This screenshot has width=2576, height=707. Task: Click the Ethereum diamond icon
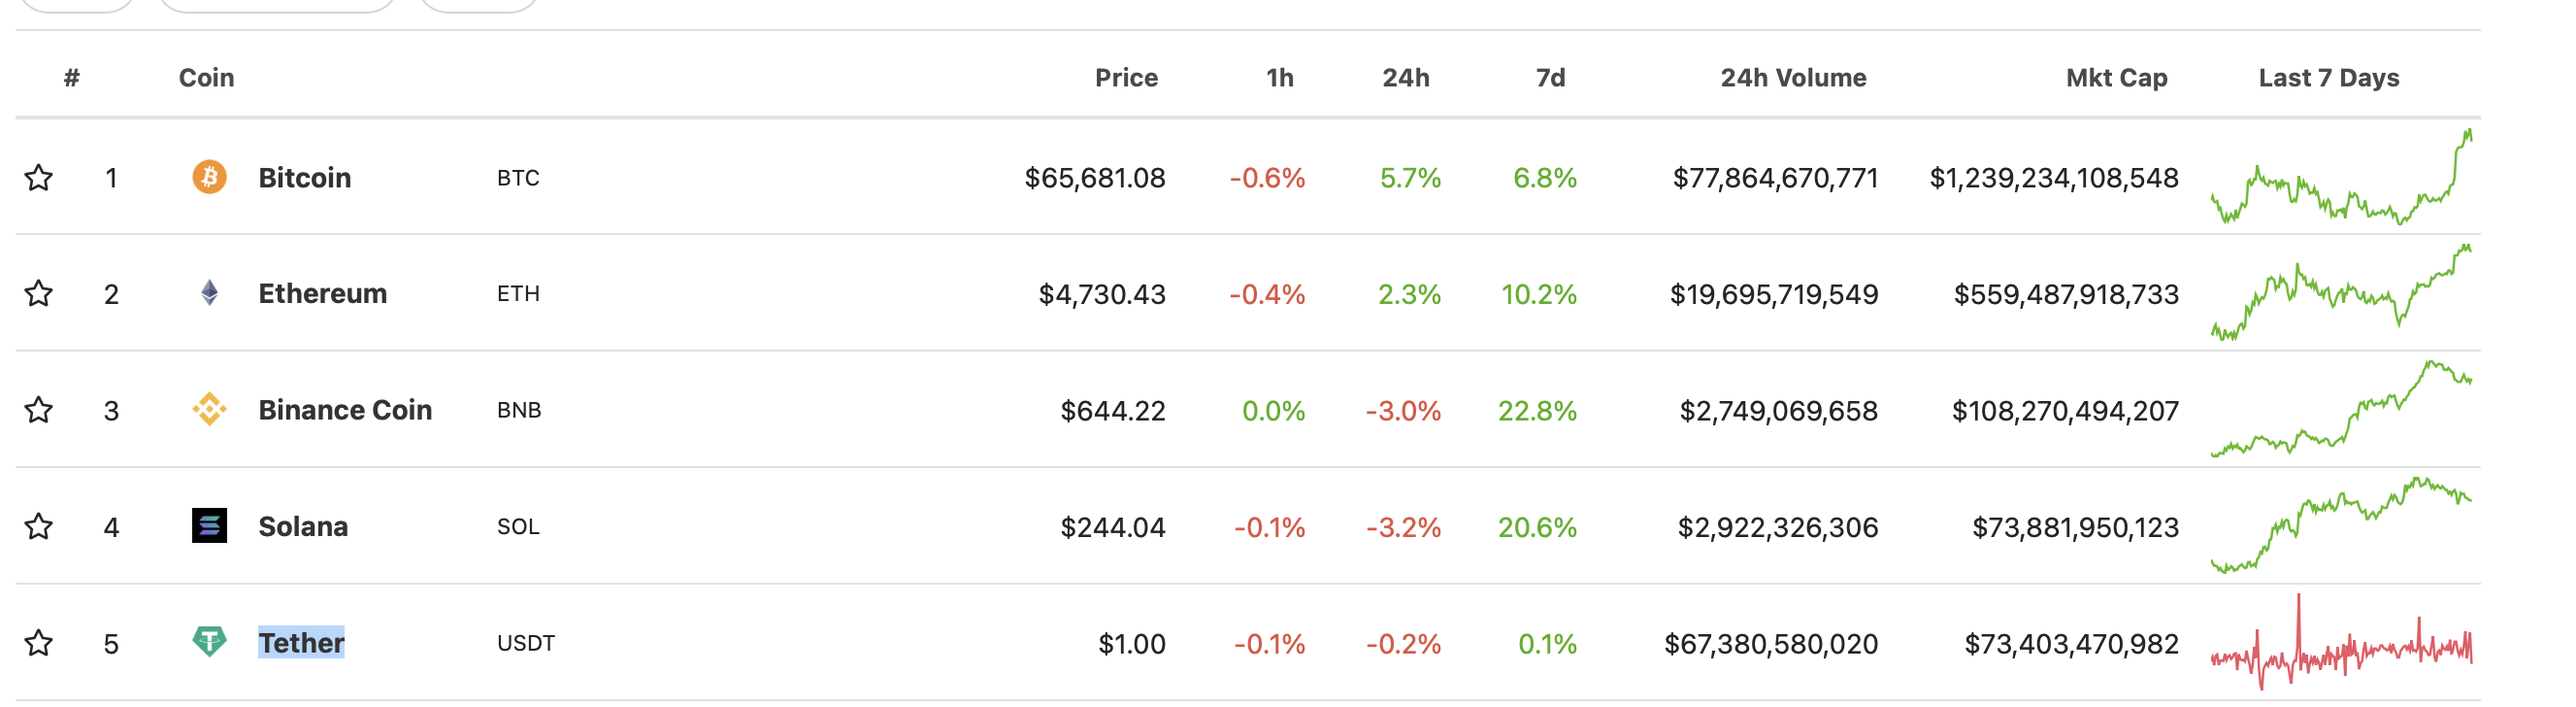tap(209, 293)
